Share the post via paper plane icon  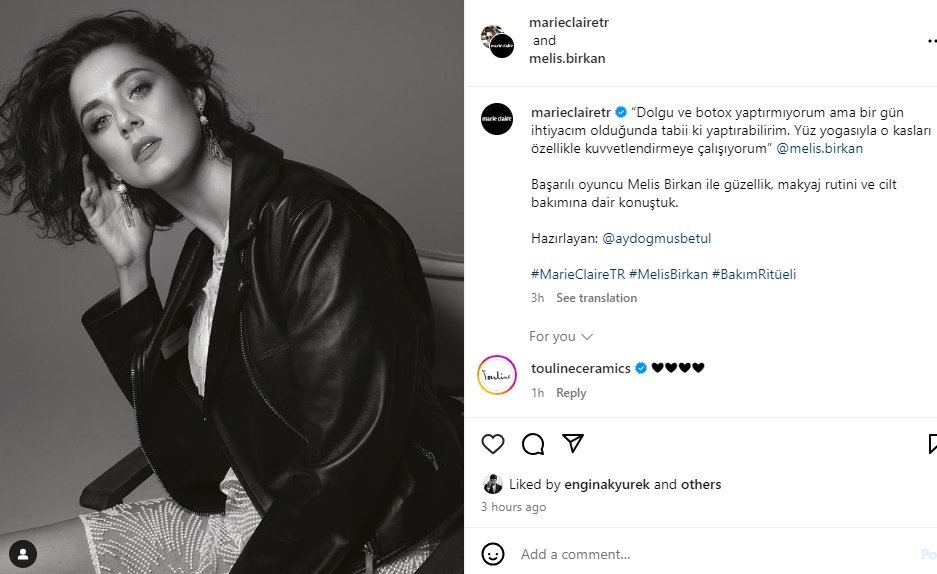click(573, 443)
